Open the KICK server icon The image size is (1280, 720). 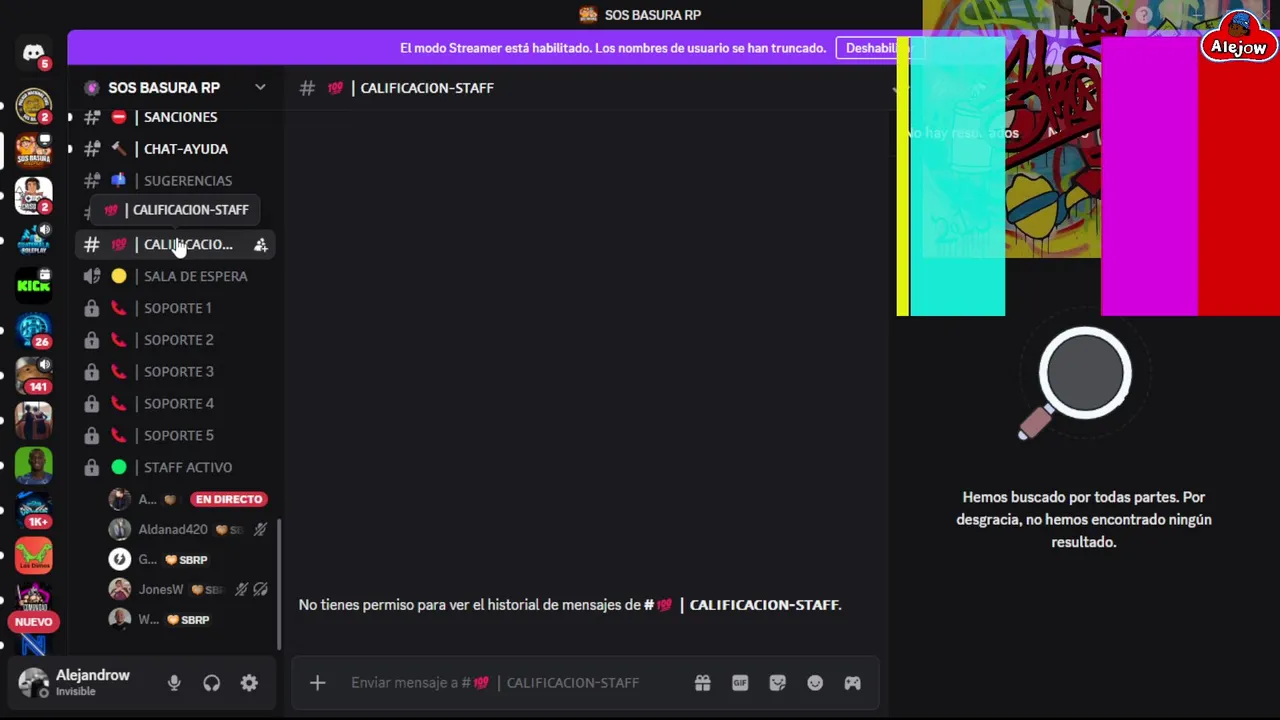click(x=33, y=285)
